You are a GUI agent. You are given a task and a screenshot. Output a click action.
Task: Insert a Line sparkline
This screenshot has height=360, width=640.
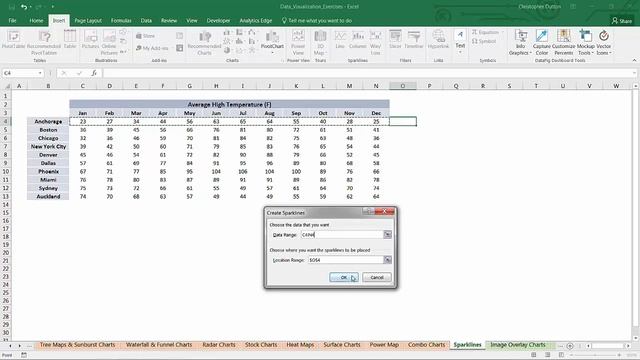pyautogui.click(x=340, y=40)
